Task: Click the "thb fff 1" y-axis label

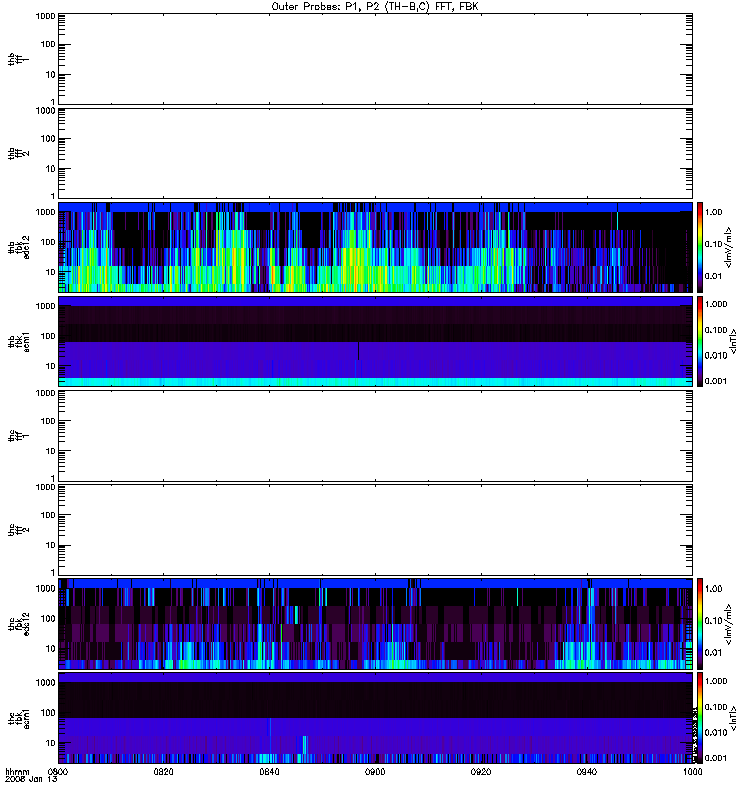Action: coord(18,59)
